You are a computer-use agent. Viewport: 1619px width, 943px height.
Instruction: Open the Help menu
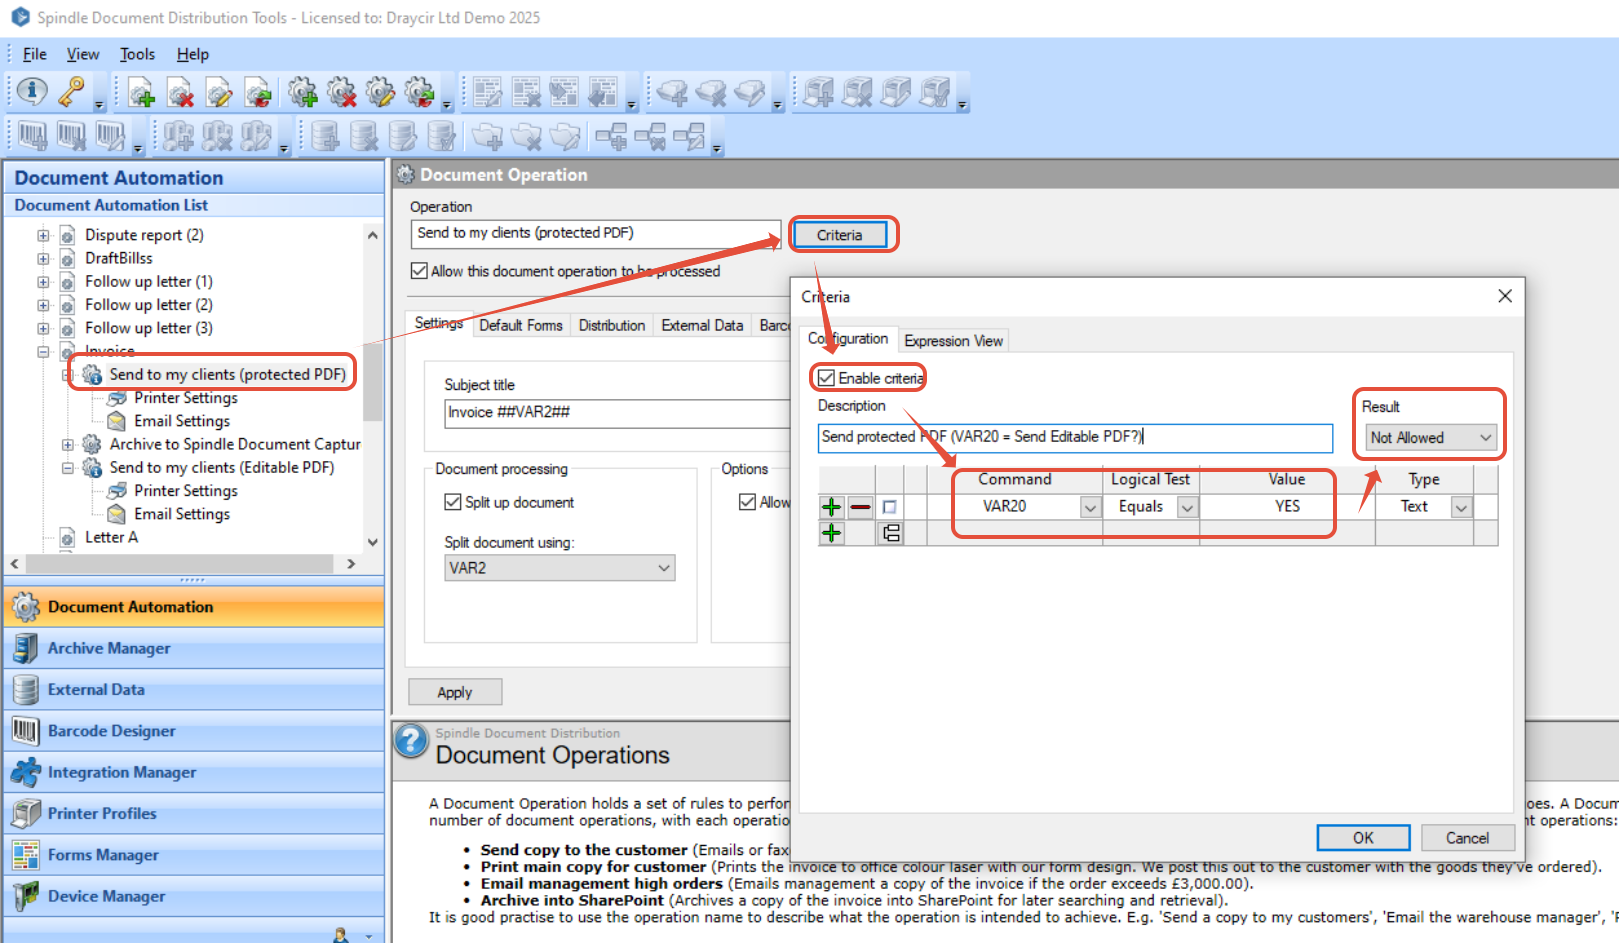click(x=193, y=54)
